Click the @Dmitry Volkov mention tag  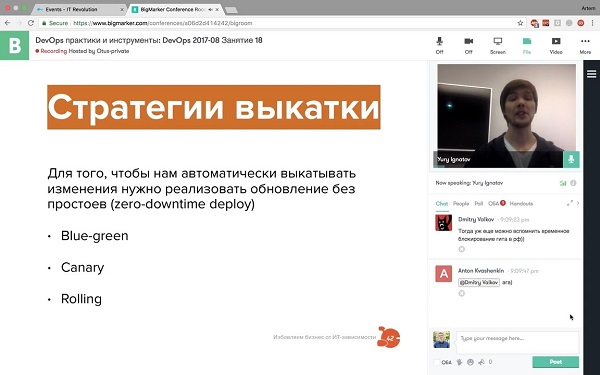(479, 282)
